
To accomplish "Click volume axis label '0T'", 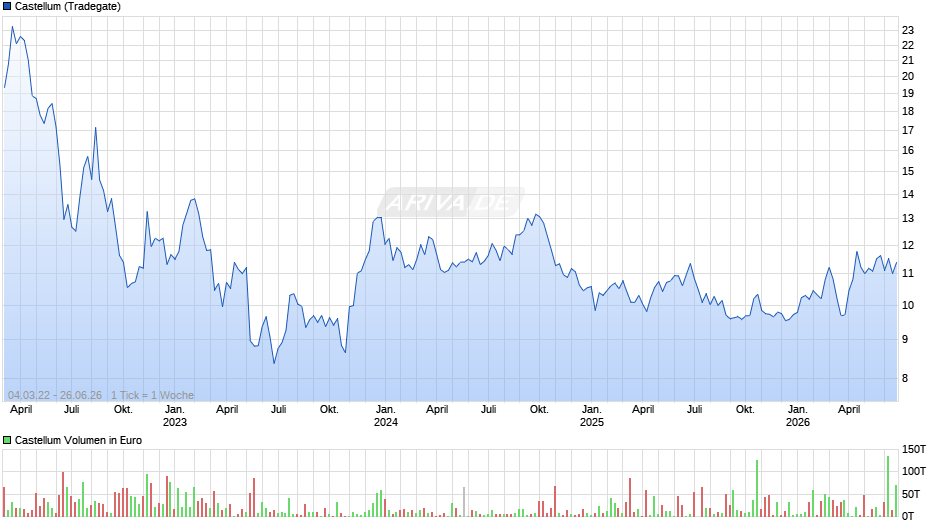I will [909, 516].
